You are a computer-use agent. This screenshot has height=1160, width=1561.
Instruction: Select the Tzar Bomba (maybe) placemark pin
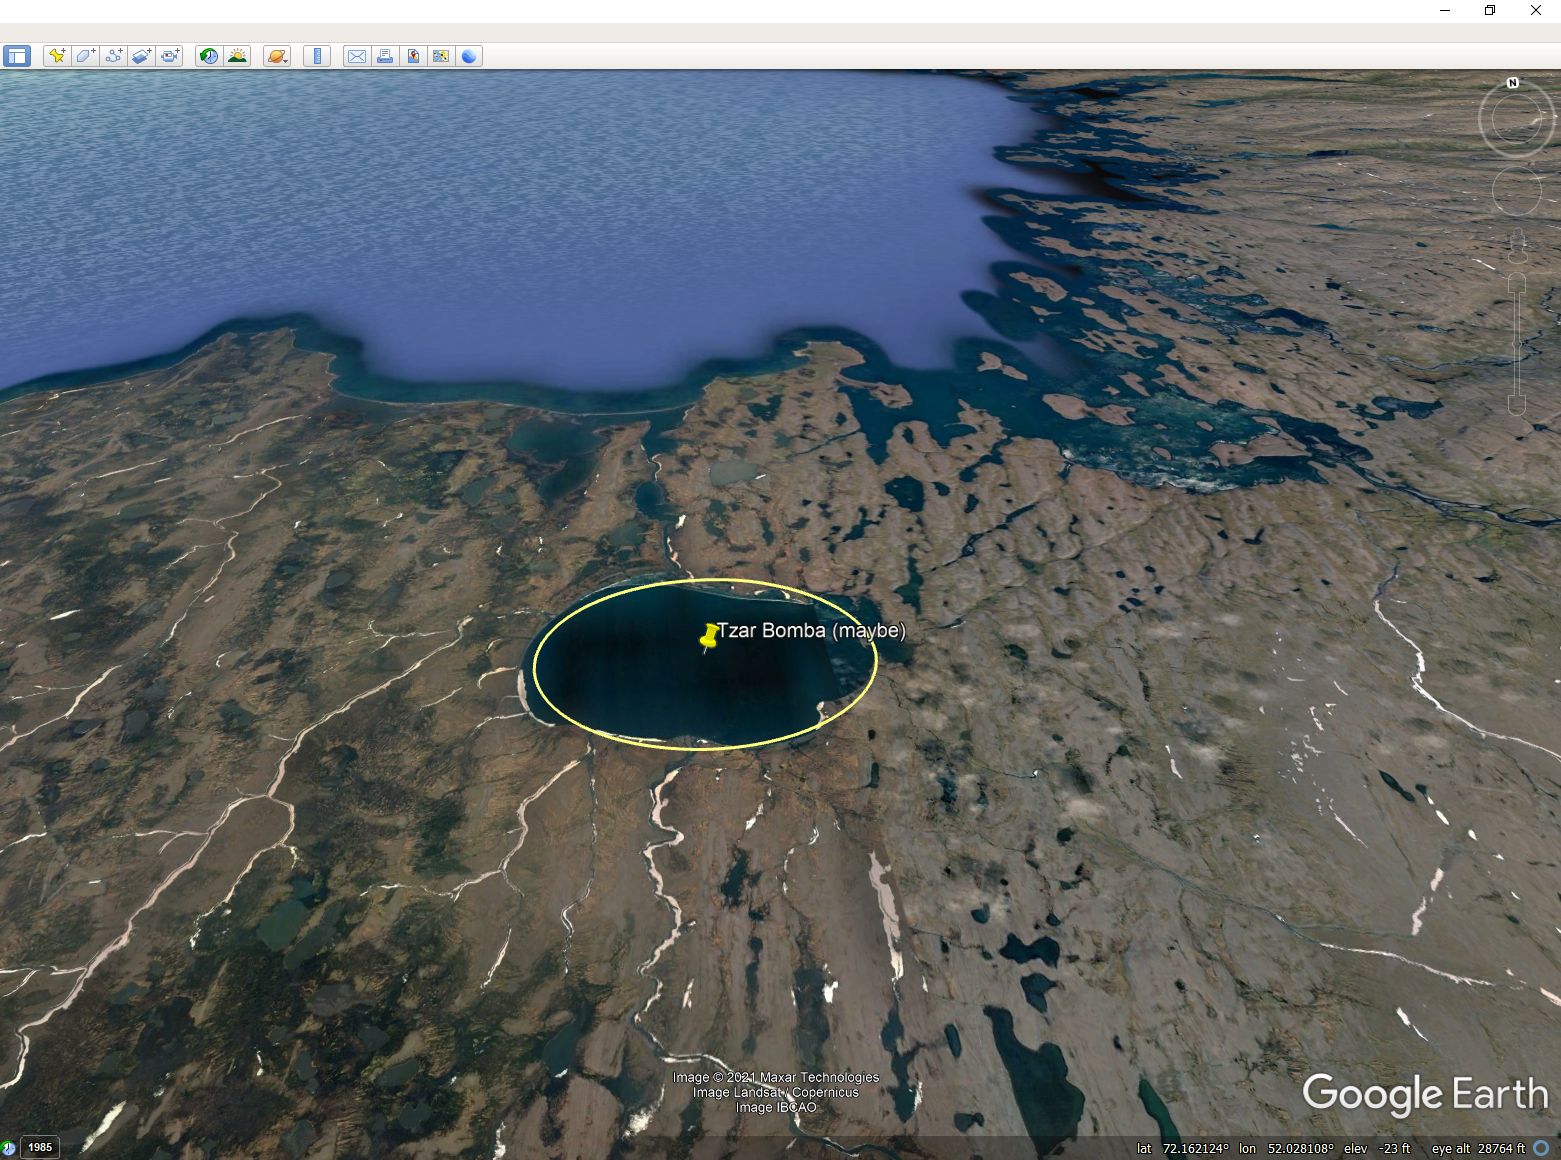pos(709,637)
